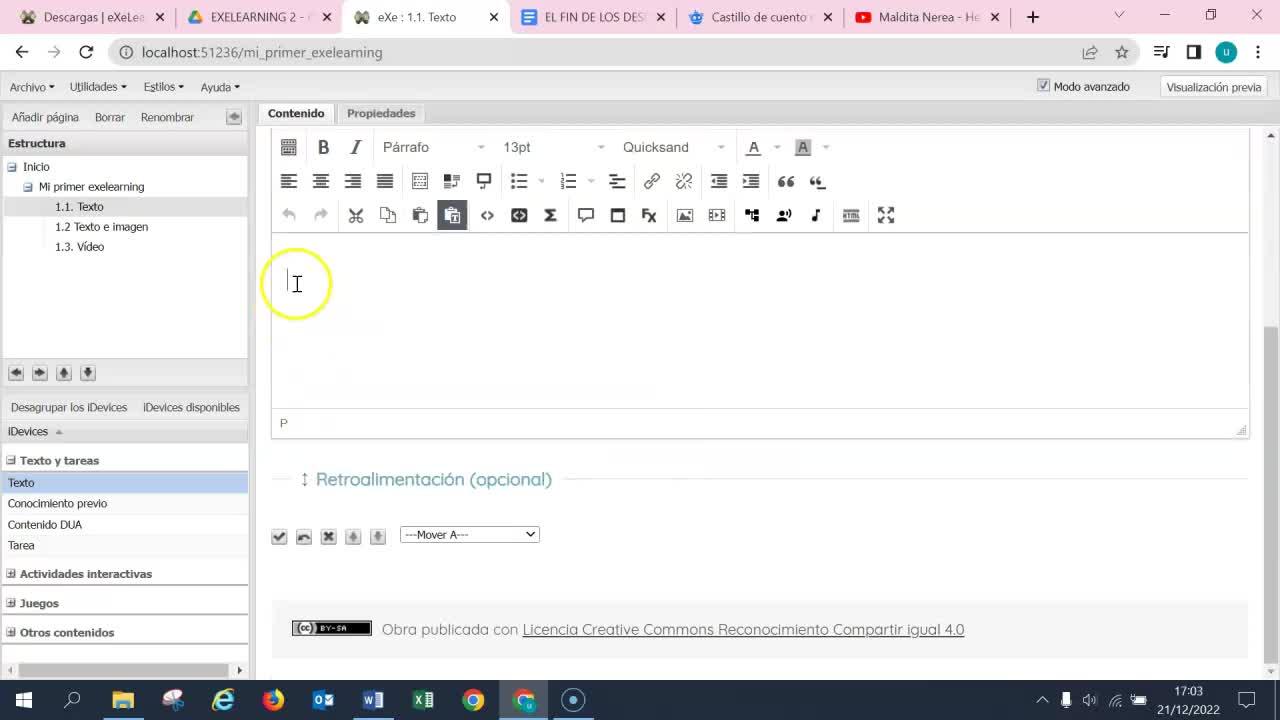Image resolution: width=1280 pixels, height=720 pixels.
Task: Open the Archivo menu
Action: (x=32, y=87)
